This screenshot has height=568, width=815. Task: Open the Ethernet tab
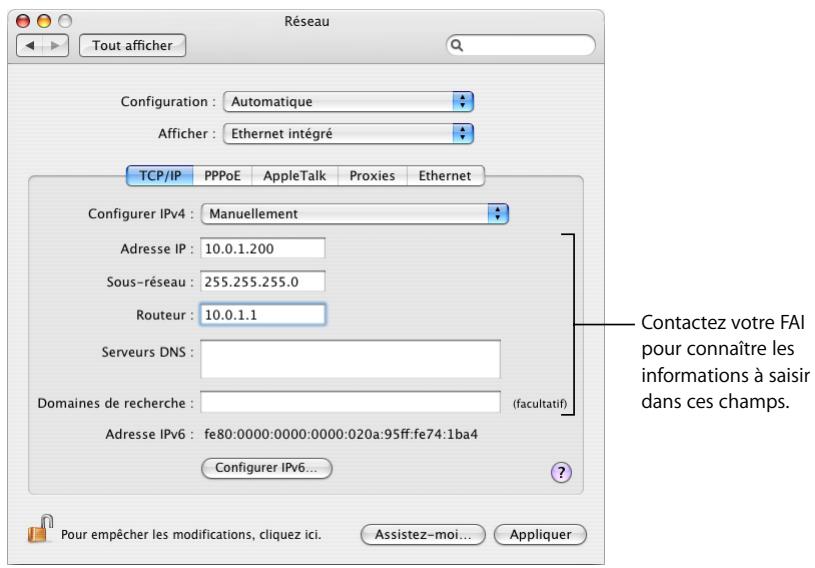[445, 176]
